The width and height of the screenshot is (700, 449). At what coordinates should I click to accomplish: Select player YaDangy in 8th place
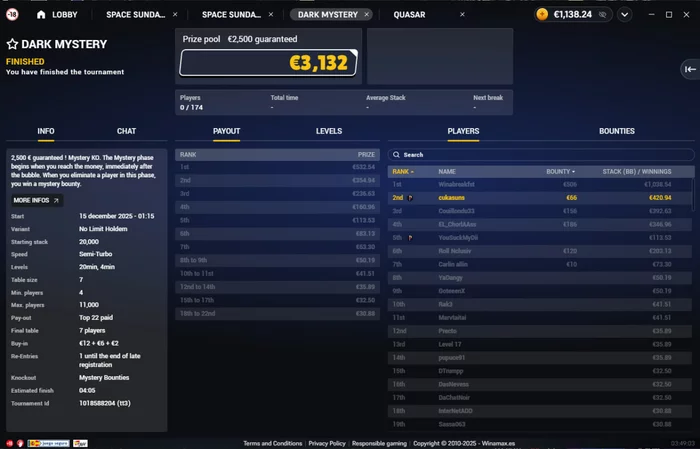tap(541, 278)
